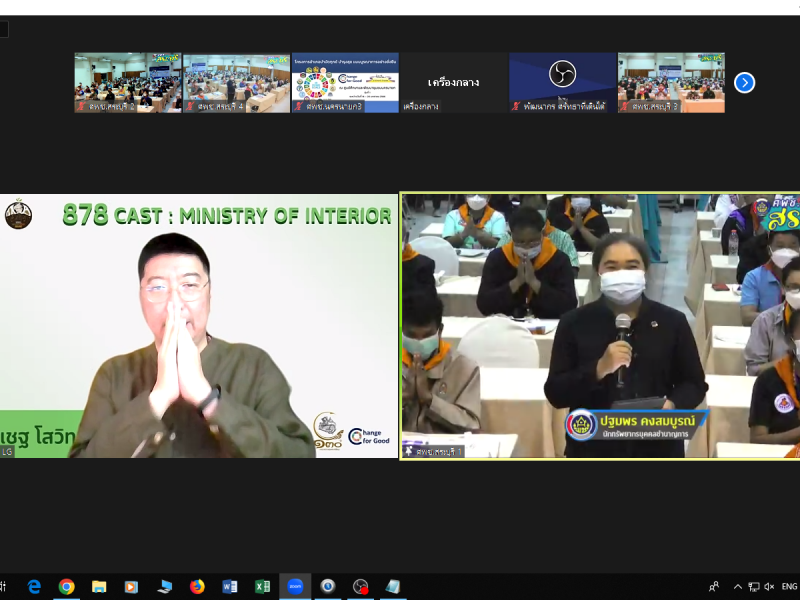Image resolution: width=800 pixels, height=600 pixels.
Task: Launch Google Chrome from the taskbar
Action: tap(66, 587)
